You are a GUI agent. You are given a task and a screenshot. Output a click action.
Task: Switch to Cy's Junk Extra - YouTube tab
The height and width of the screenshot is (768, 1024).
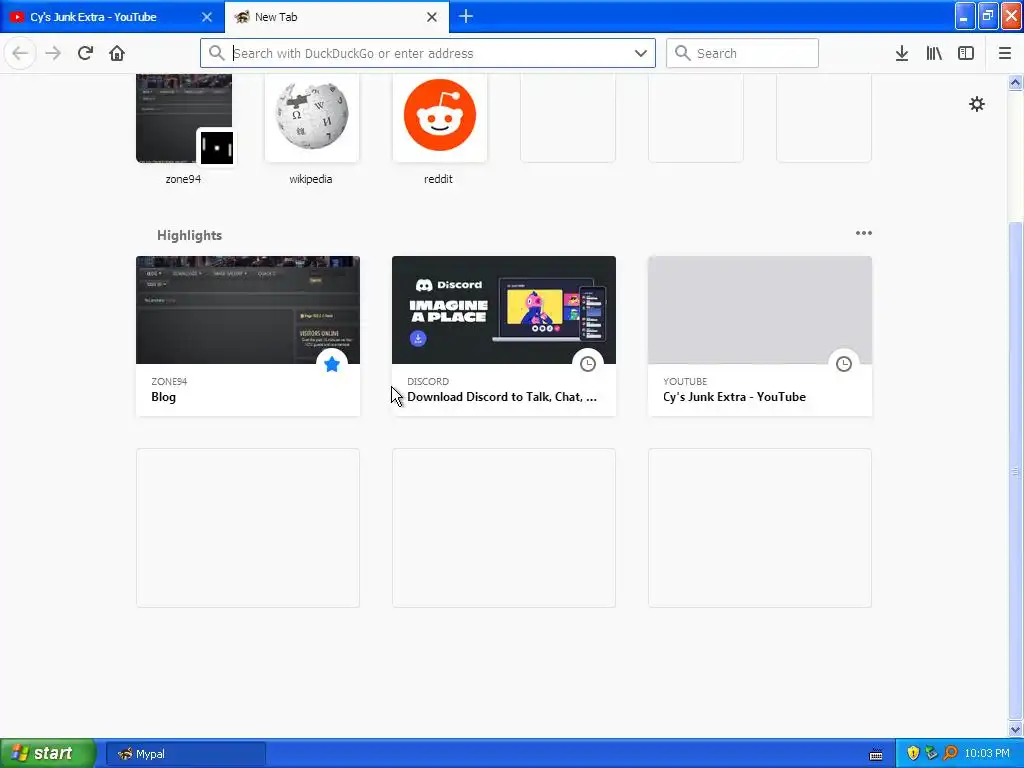tap(112, 17)
